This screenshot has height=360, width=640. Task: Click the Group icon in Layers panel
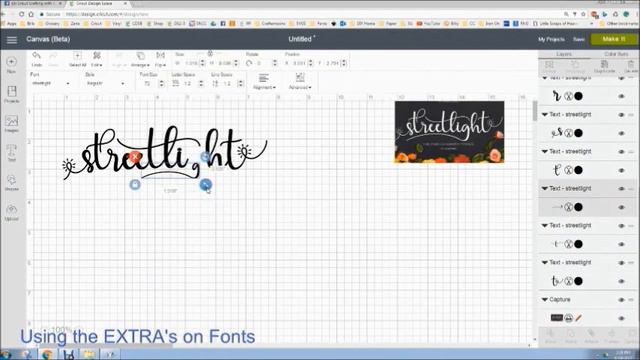[549, 64]
